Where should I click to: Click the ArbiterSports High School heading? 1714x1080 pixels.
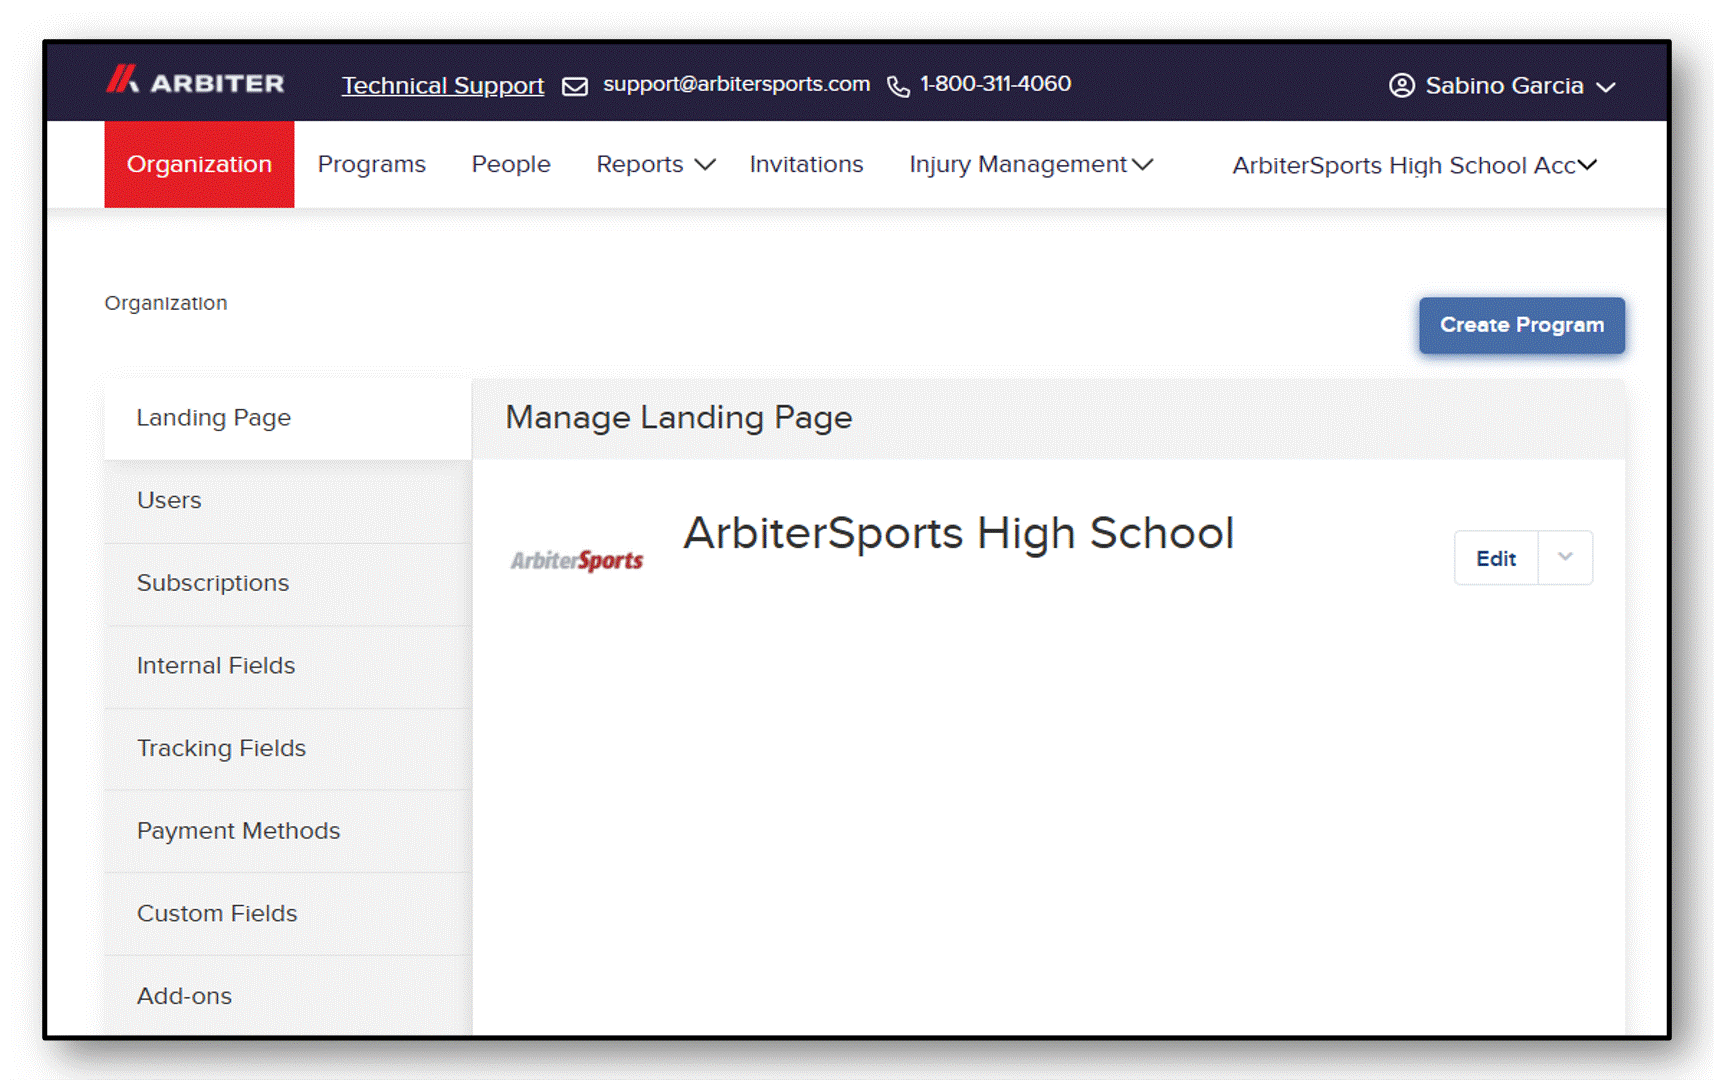(x=958, y=533)
